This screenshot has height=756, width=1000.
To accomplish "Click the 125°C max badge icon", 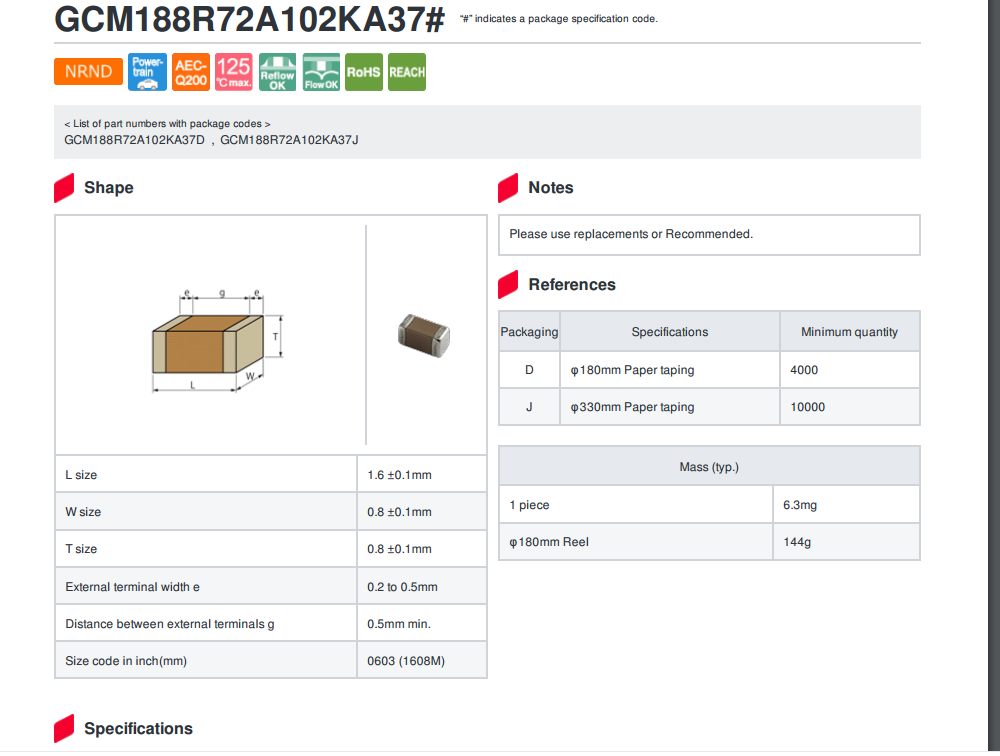I will 233,72.
